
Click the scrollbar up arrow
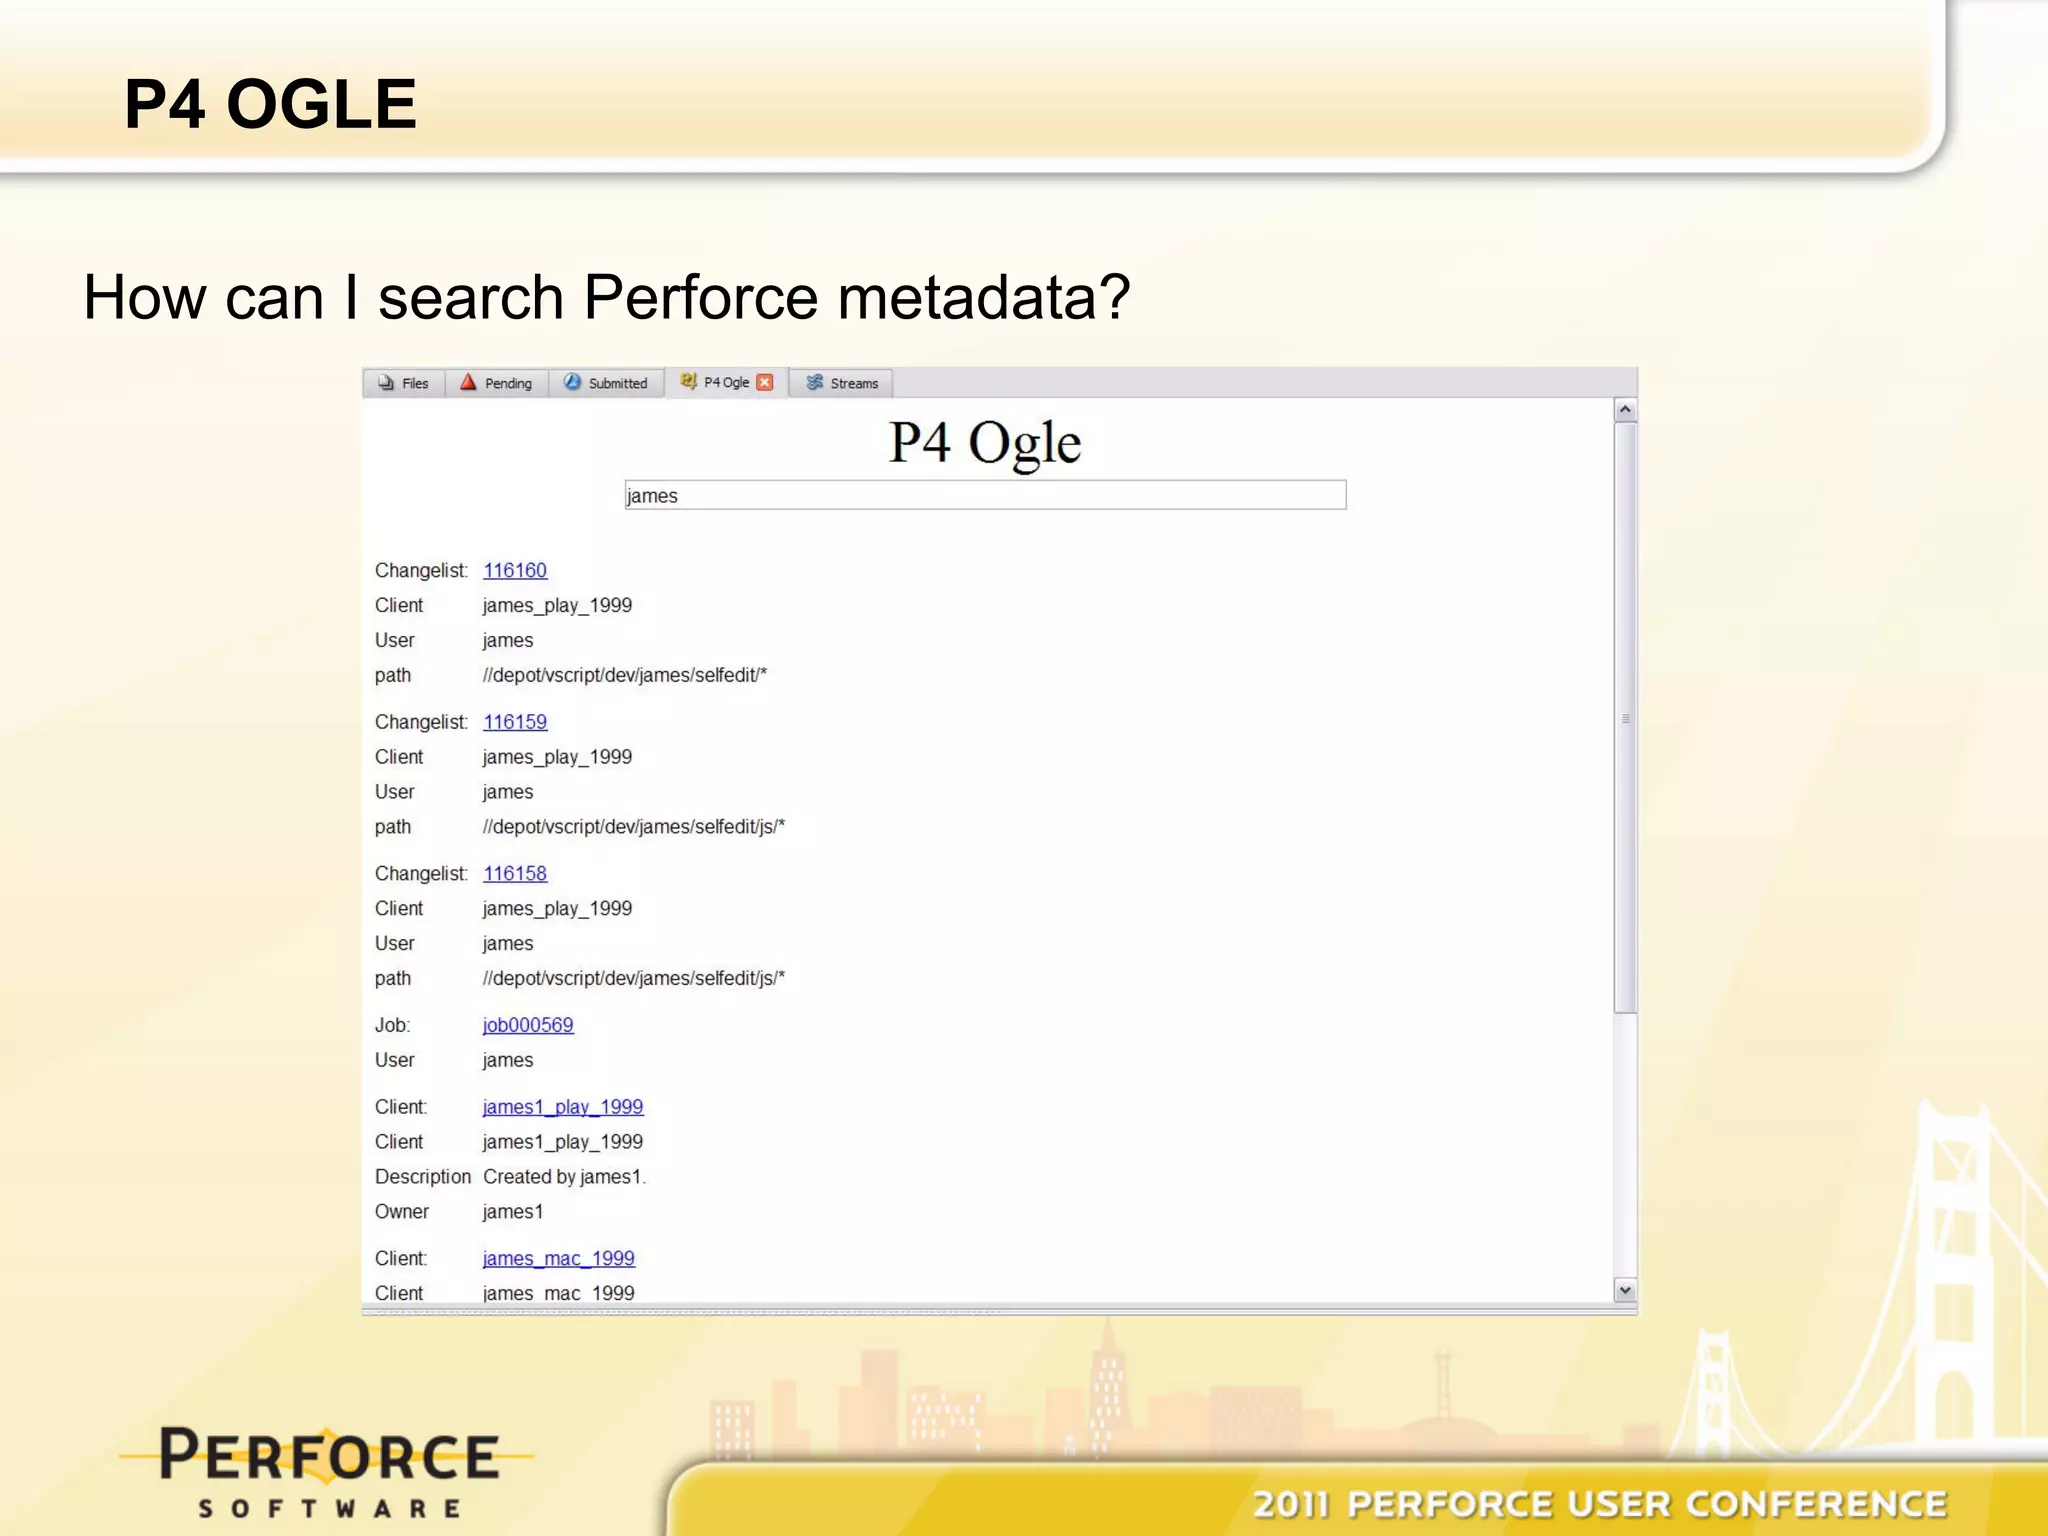click(x=1625, y=410)
